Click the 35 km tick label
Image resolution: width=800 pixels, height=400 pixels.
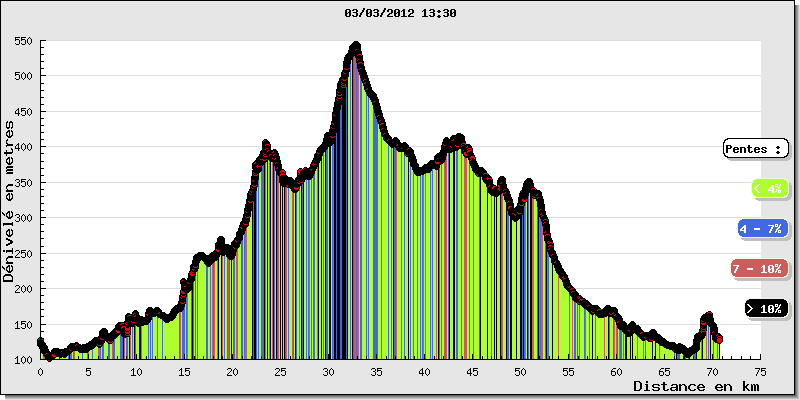[x=376, y=371]
